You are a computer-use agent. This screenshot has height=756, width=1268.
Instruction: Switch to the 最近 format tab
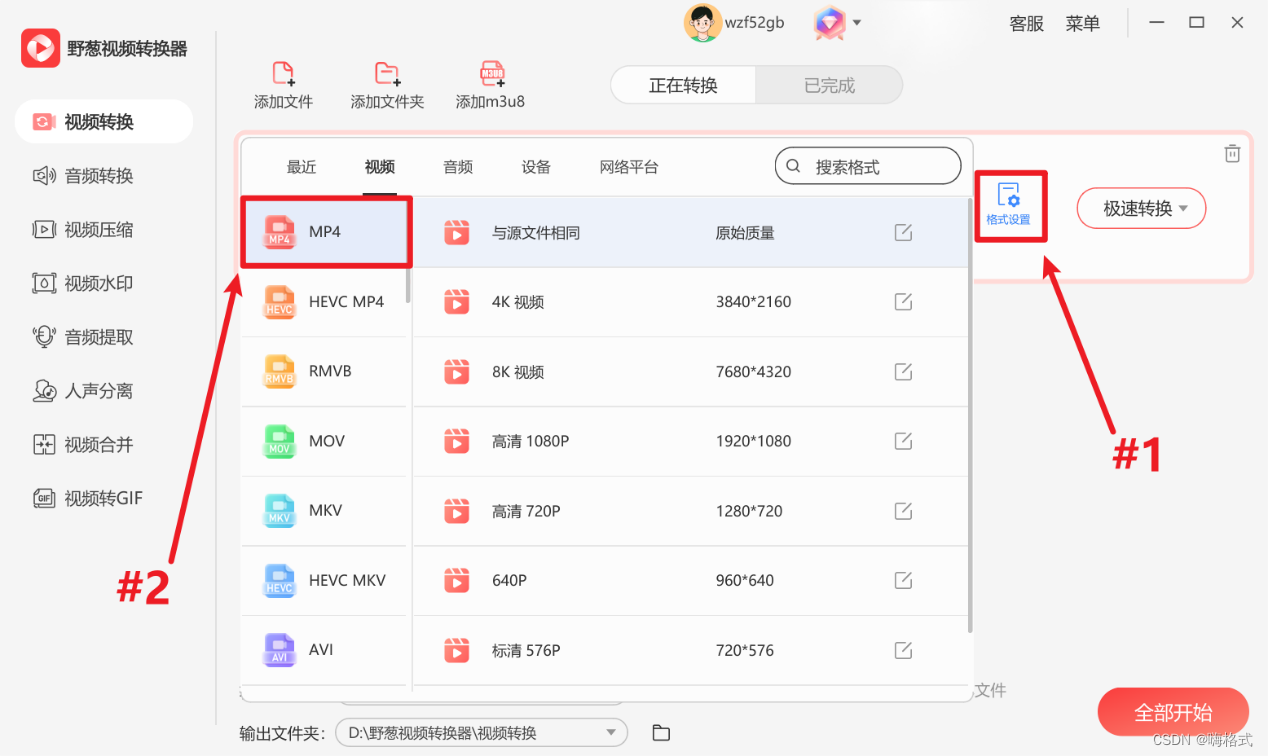(301, 167)
